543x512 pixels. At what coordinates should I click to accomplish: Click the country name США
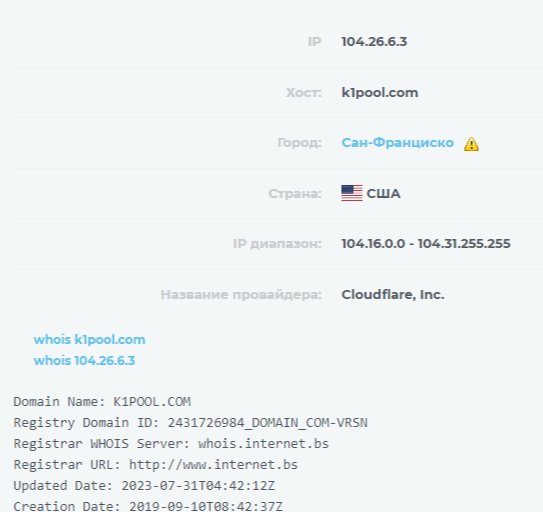coord(383,194)
